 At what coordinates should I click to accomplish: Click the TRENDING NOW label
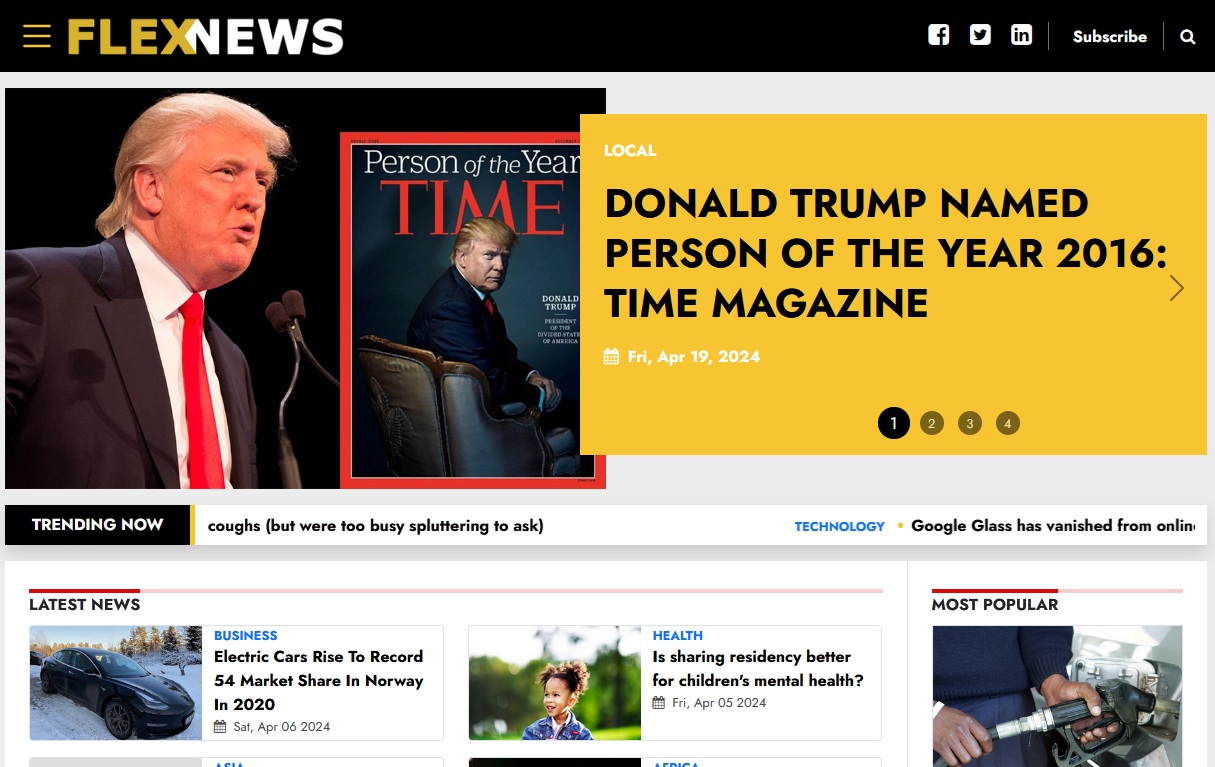(97, 525)
